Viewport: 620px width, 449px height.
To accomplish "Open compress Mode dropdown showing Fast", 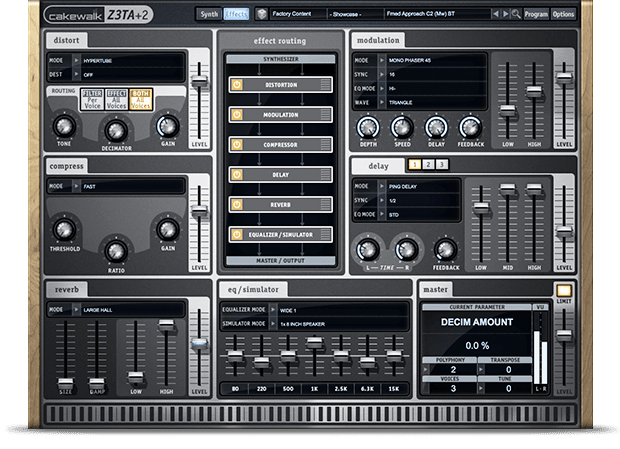I will 116,186.
